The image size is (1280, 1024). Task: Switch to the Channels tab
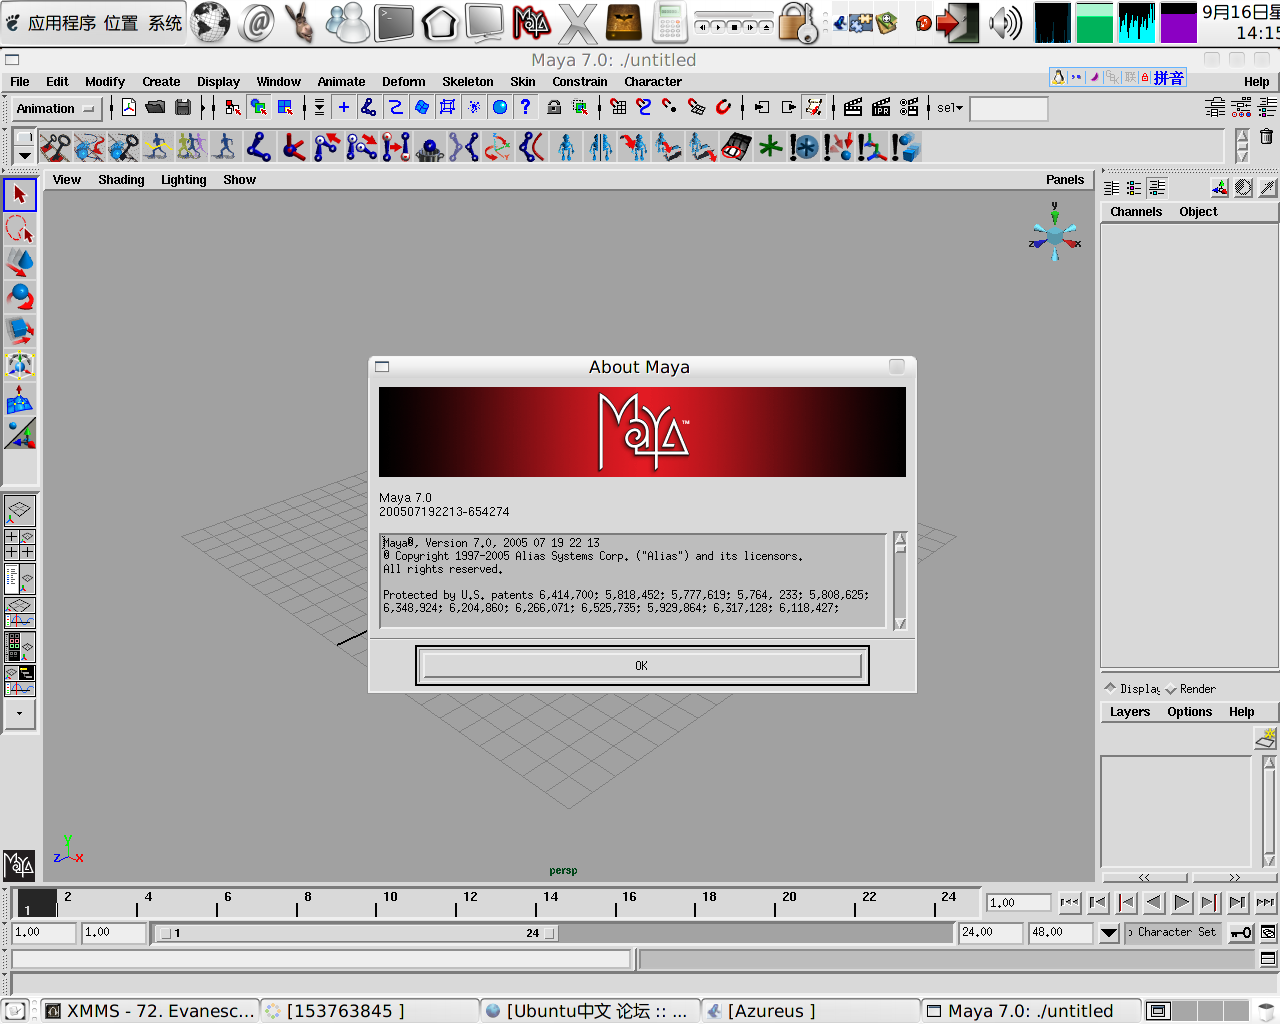point(1136,212)
